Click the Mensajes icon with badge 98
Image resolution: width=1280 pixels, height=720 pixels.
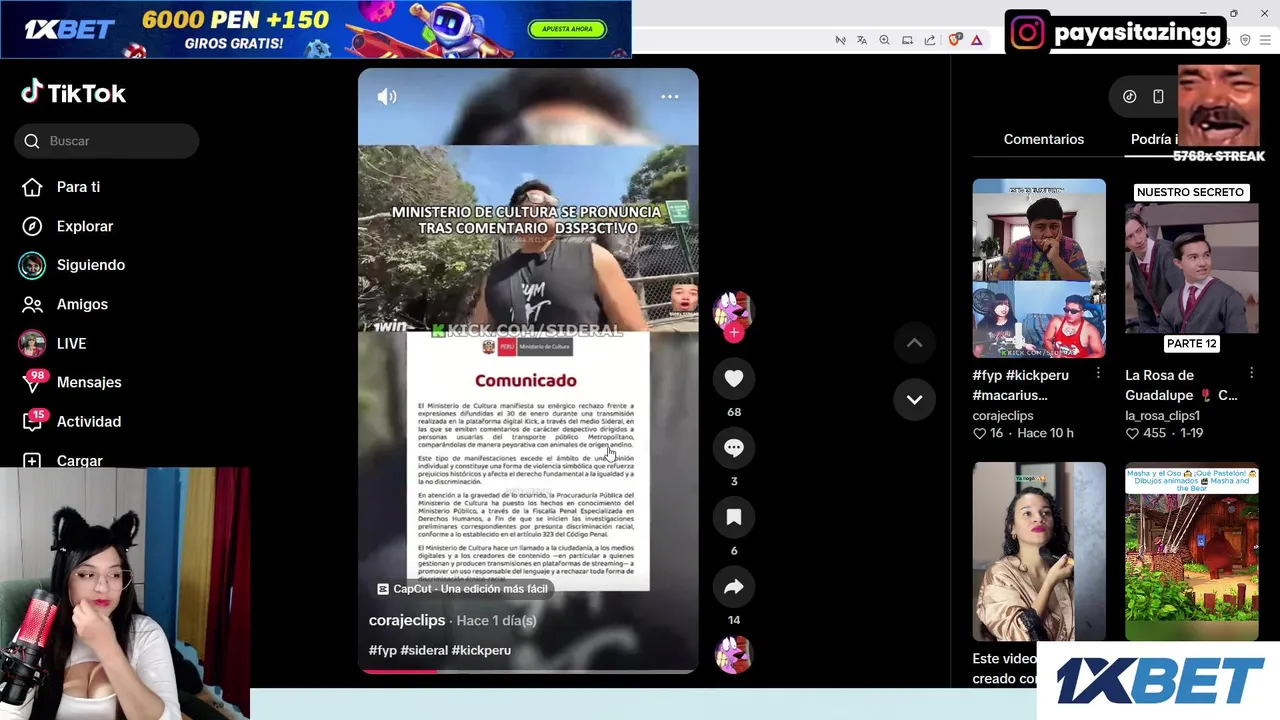point(33,382)
